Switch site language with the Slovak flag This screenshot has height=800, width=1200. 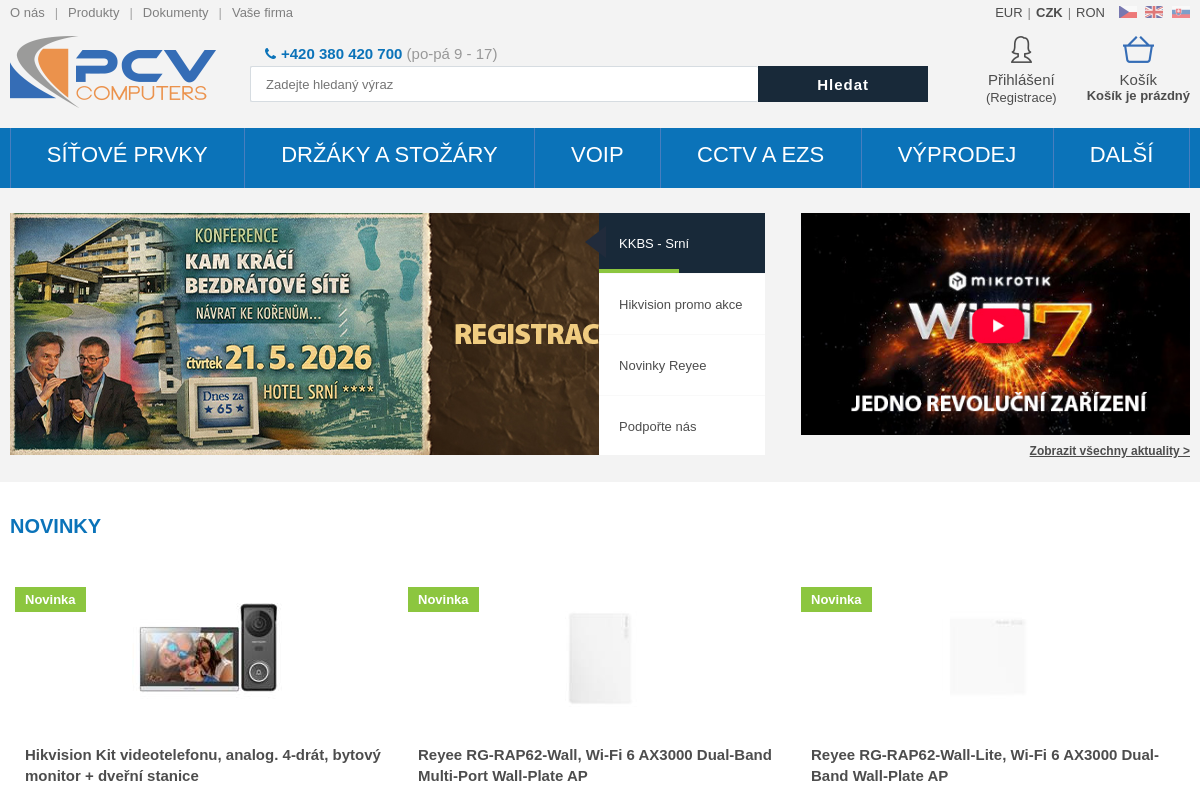click(1179, 11)
